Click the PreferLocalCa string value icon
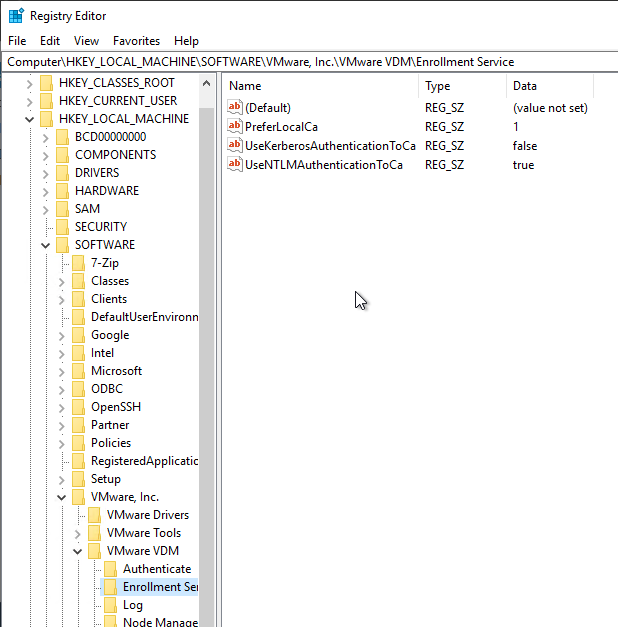Screen dimensions: 618x627 (235, 126)
